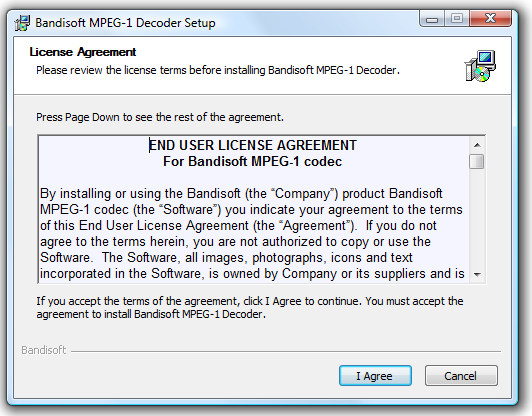The height and width of the screenshot is (416, 532).
Task: Click the I Agree button
Action: click(375, 376)
